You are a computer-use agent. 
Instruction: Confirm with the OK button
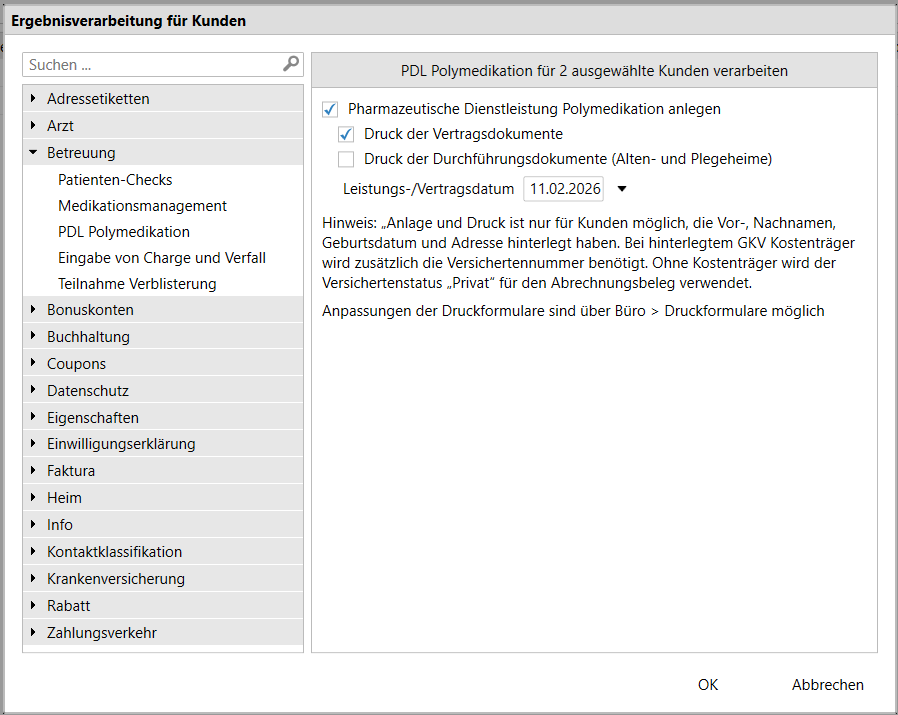(x=708, y=685)
